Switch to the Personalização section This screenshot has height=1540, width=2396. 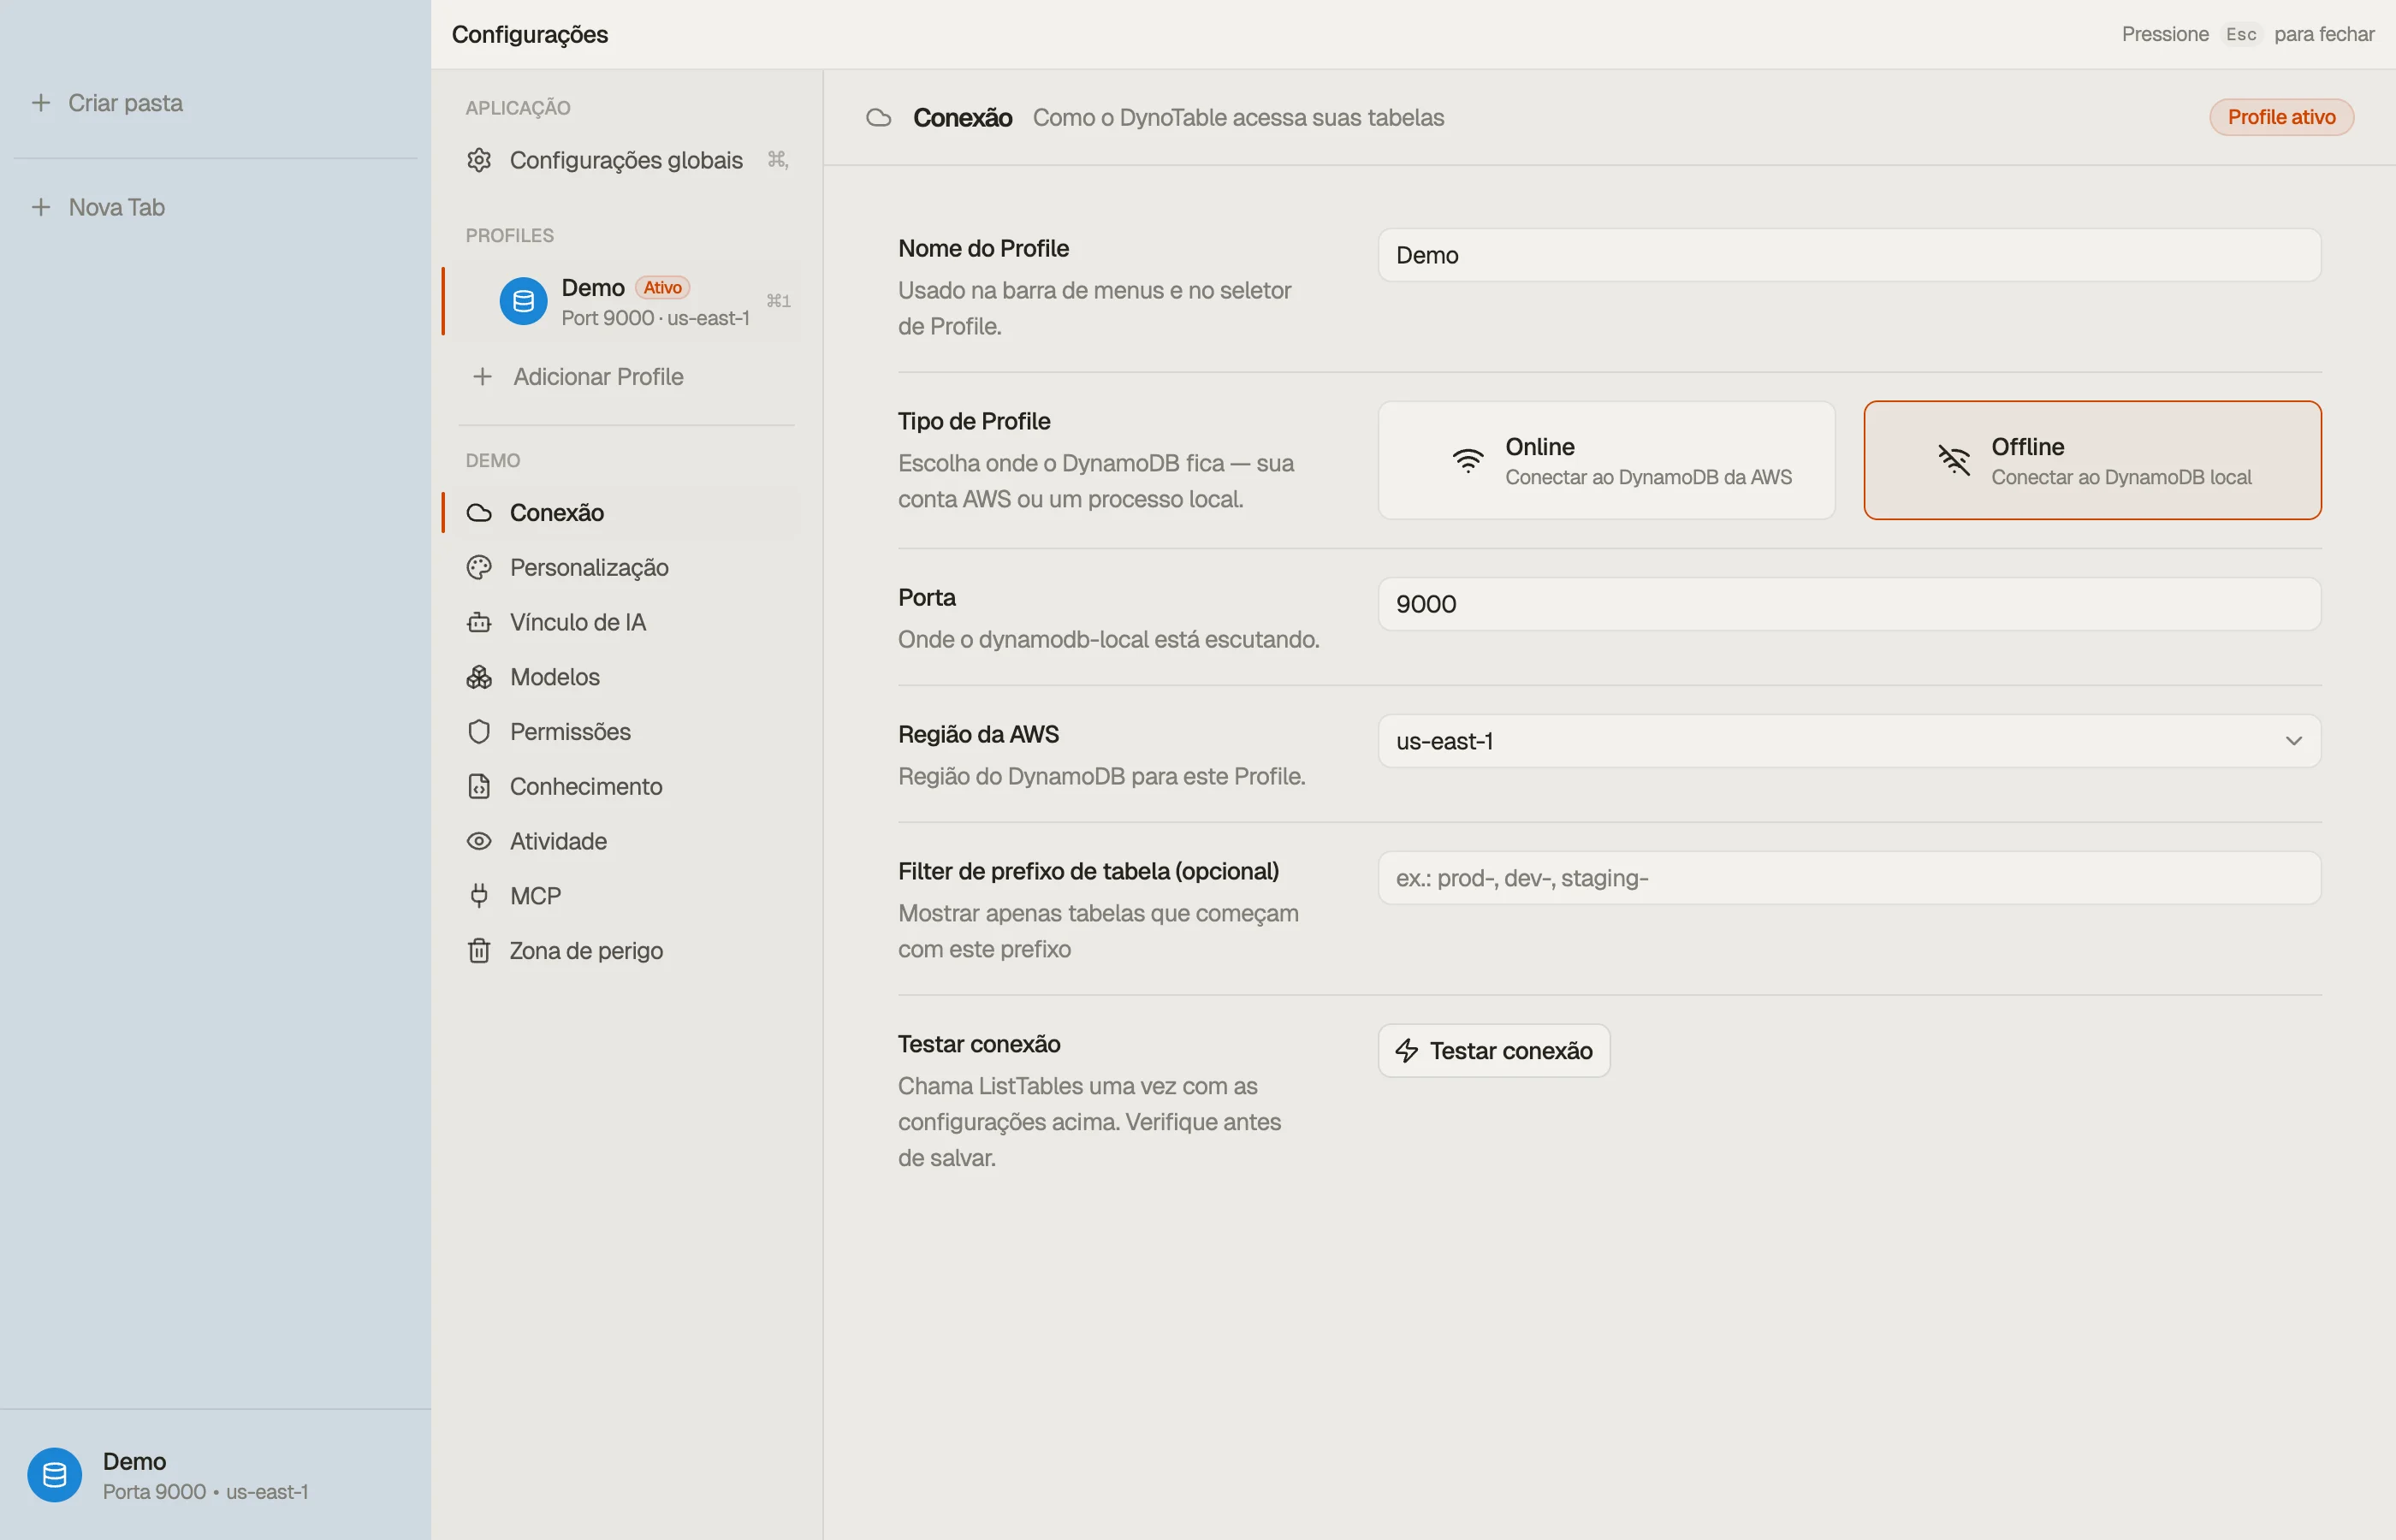coord(626,568)
